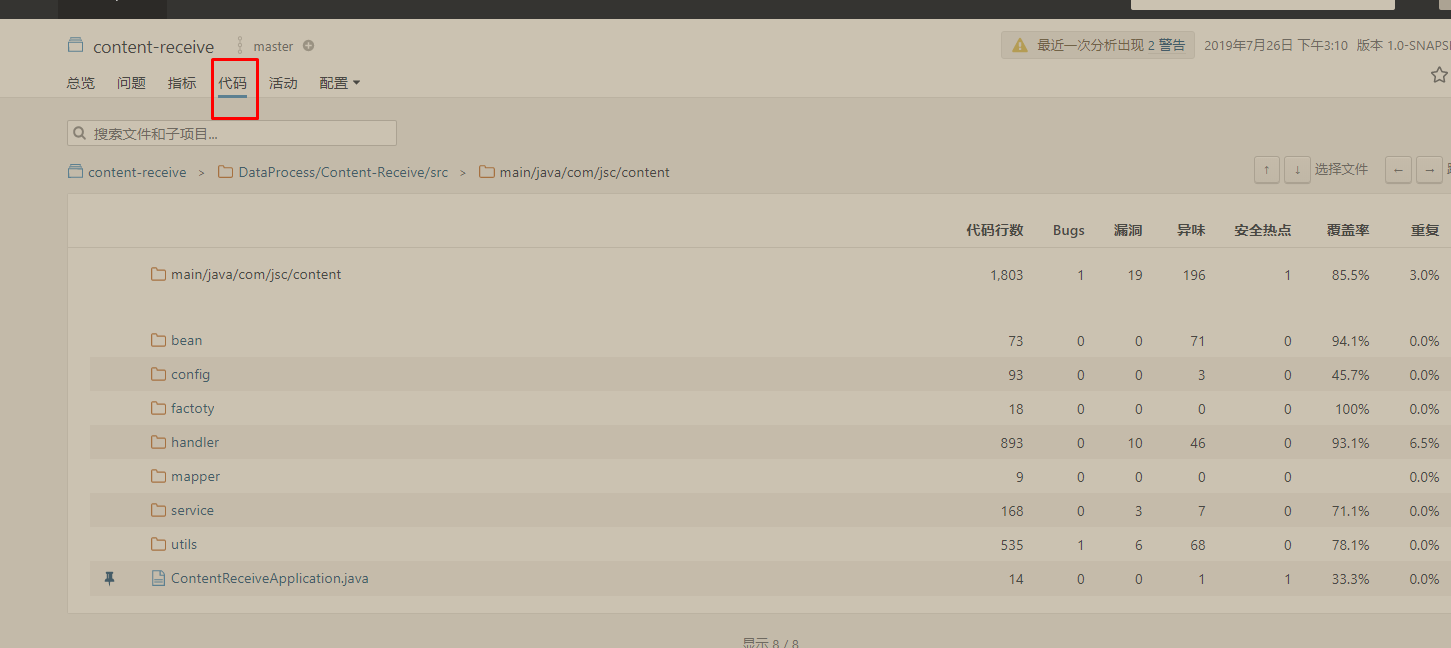The width and height of the screenshot is (1451, 648).
Task: Open main/java/com/jsc/content breadcrumb link
Action: (585, 172)
